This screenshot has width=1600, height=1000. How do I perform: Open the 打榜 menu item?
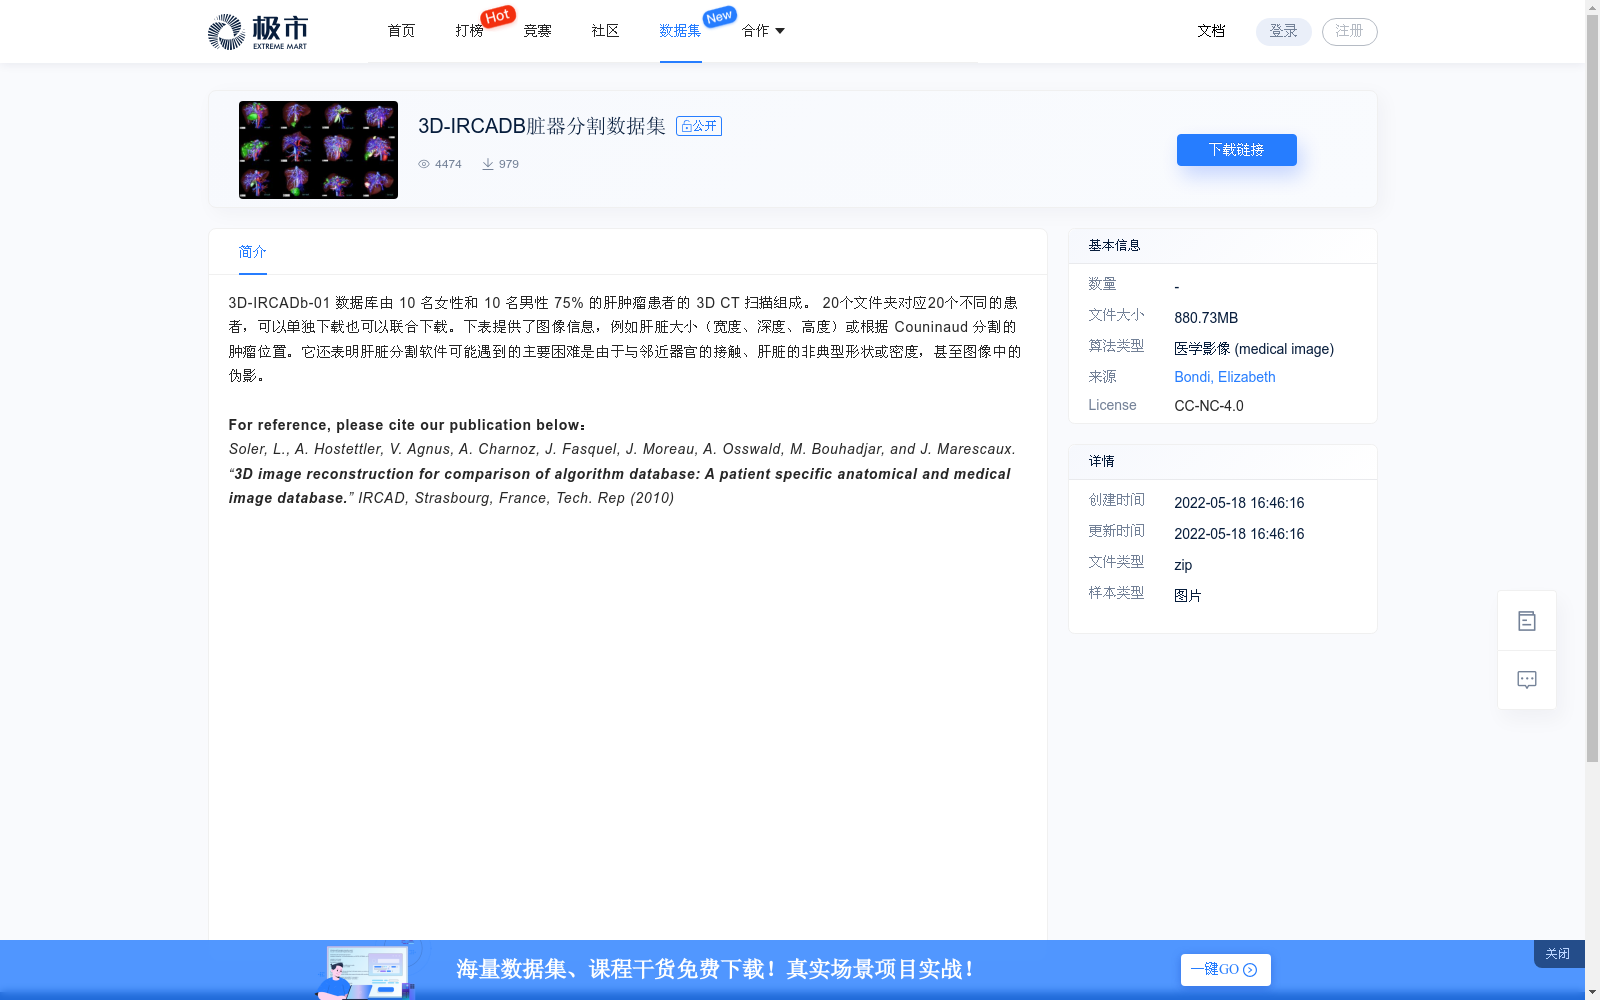click(x=469, y=31)
